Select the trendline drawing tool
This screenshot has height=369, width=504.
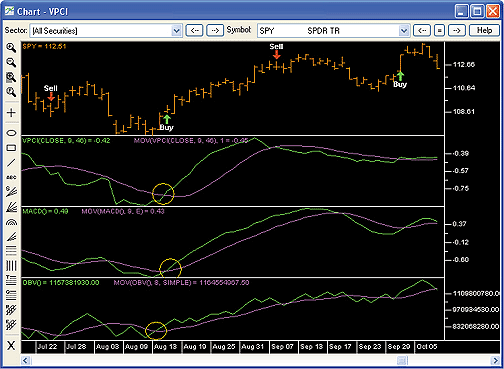tap(11, 163)
